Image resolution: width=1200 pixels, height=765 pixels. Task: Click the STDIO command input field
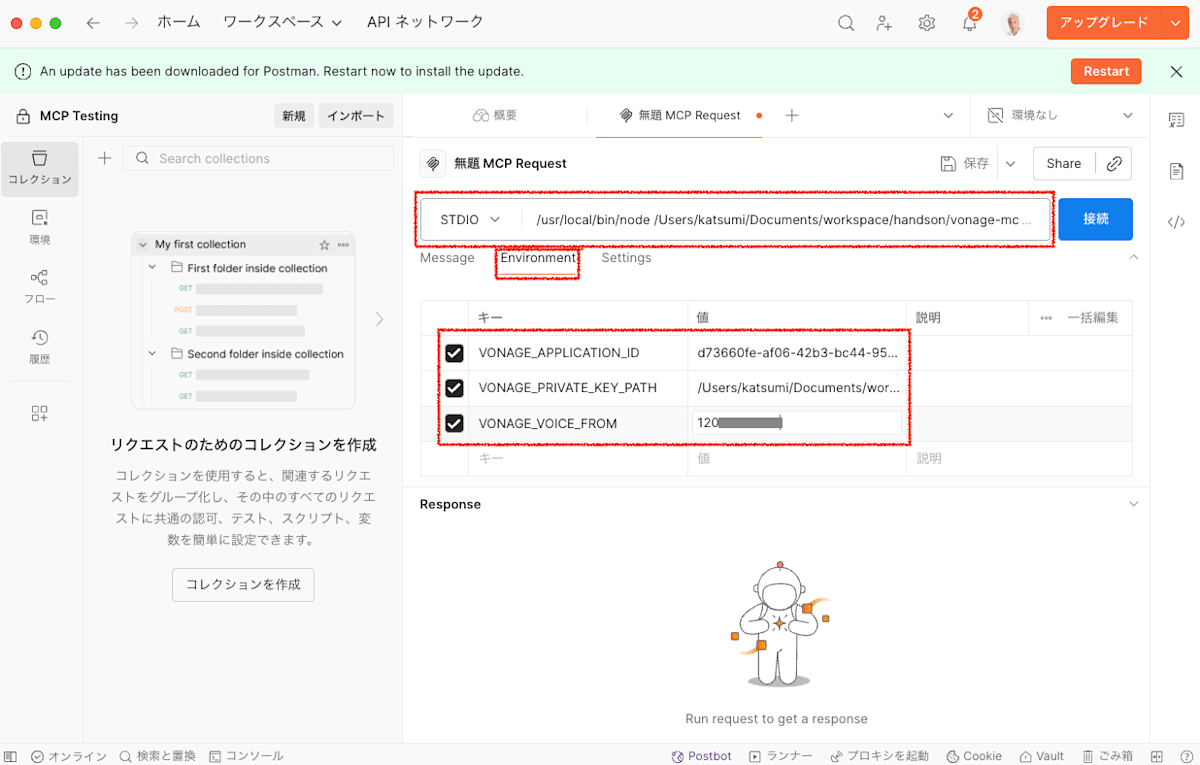(785, 219)
